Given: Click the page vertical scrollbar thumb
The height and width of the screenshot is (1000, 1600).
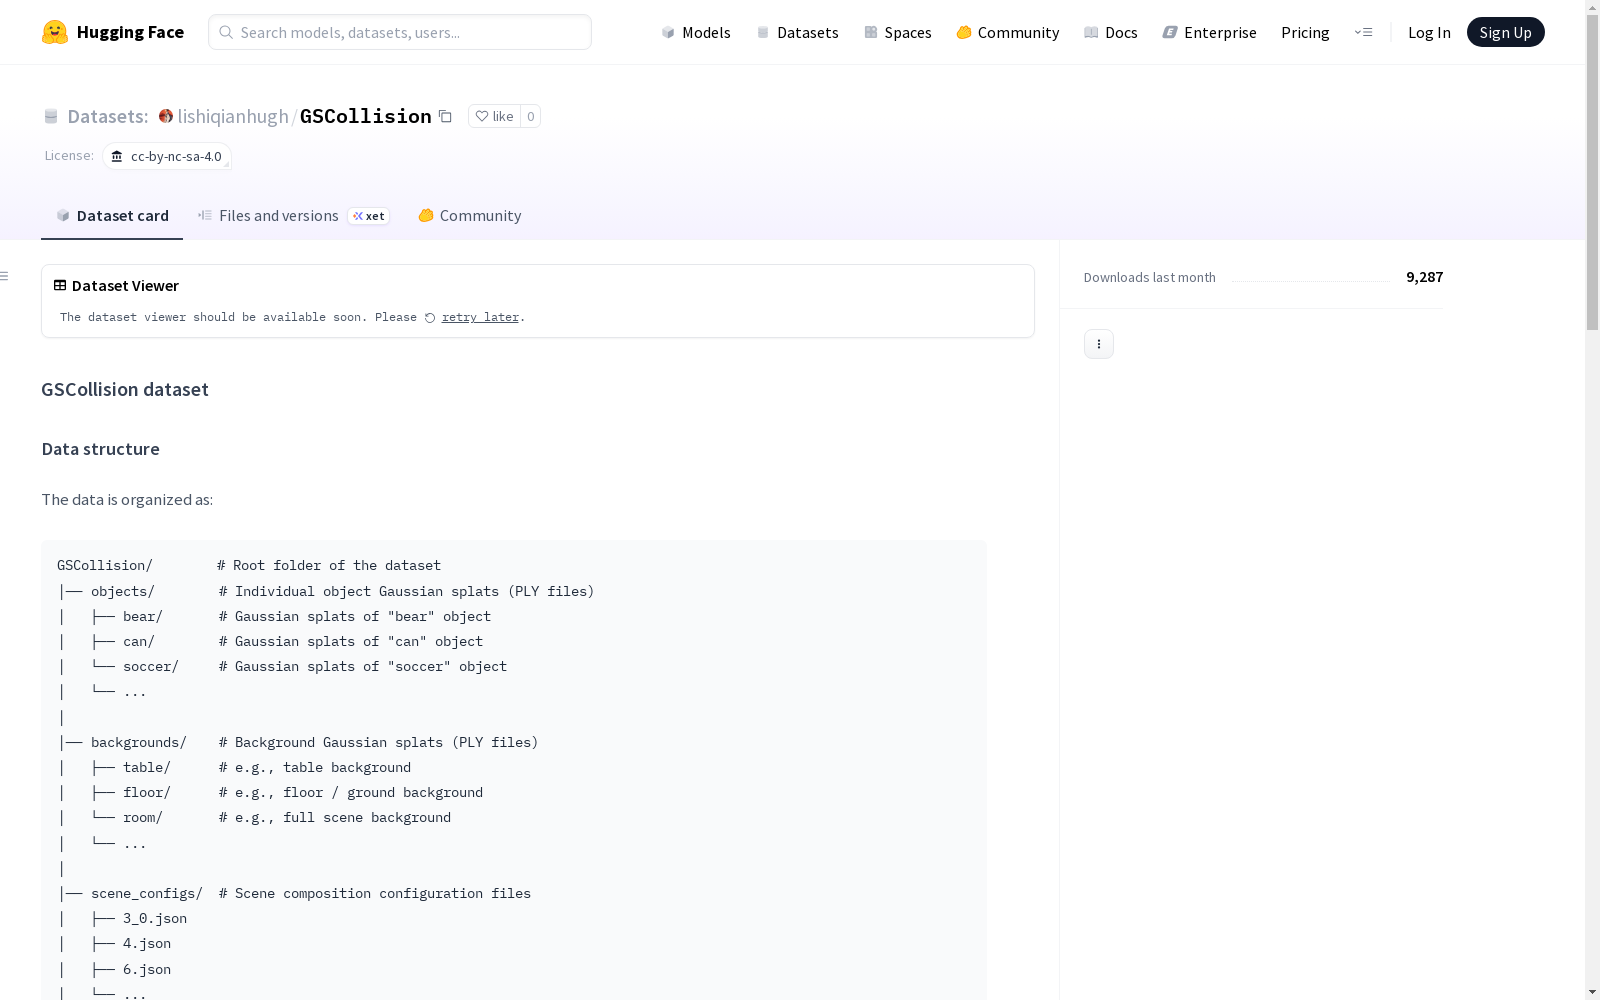Looking at the screenshot, I should pos(1592,172).
